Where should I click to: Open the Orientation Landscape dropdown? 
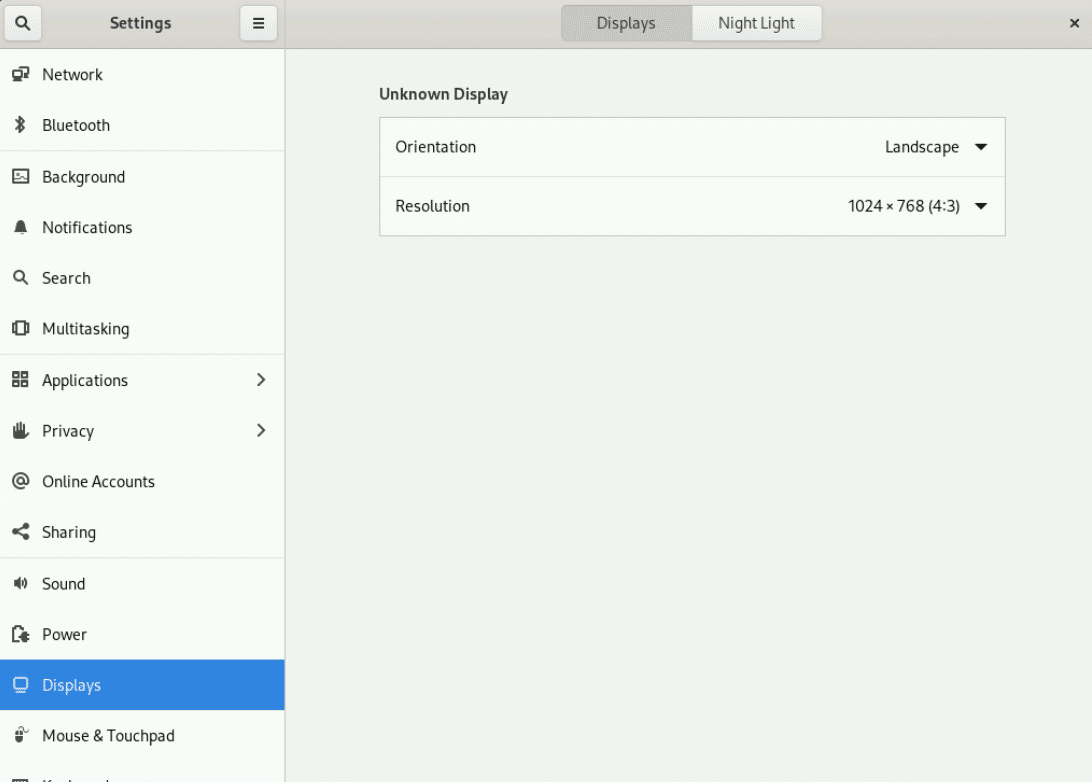pos(935,147)
